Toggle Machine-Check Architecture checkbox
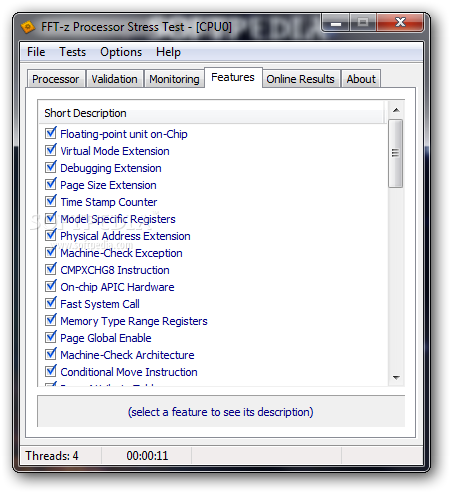This screenshot has width=451, height=493. 51,354
